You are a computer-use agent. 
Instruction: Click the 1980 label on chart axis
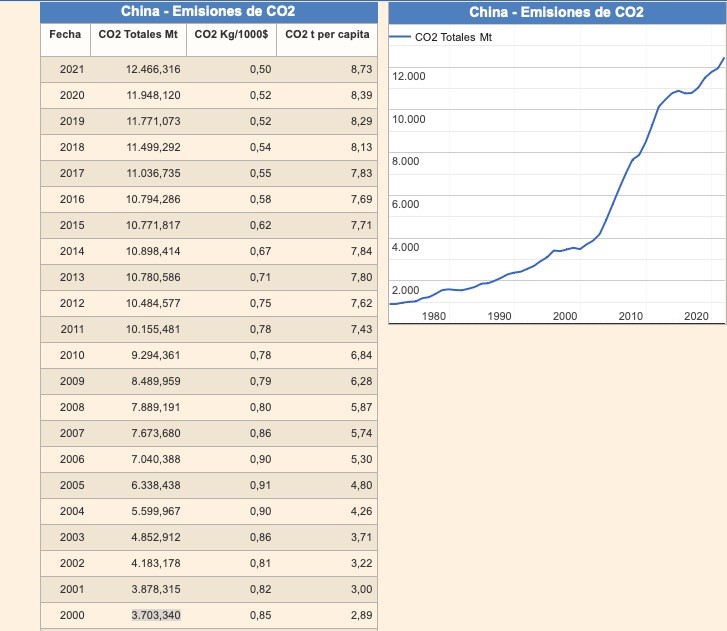pyautogui.click(x=434, y=316)
